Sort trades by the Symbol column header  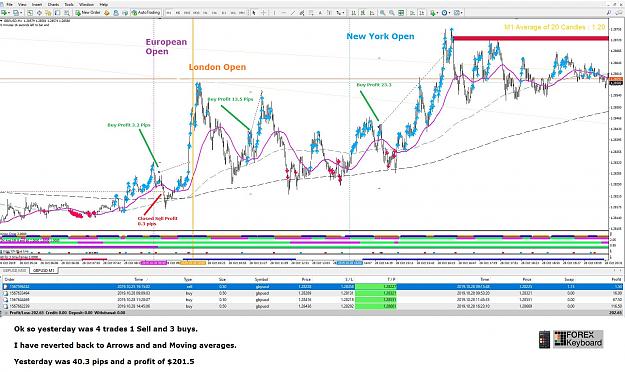[x=261, y=279]
